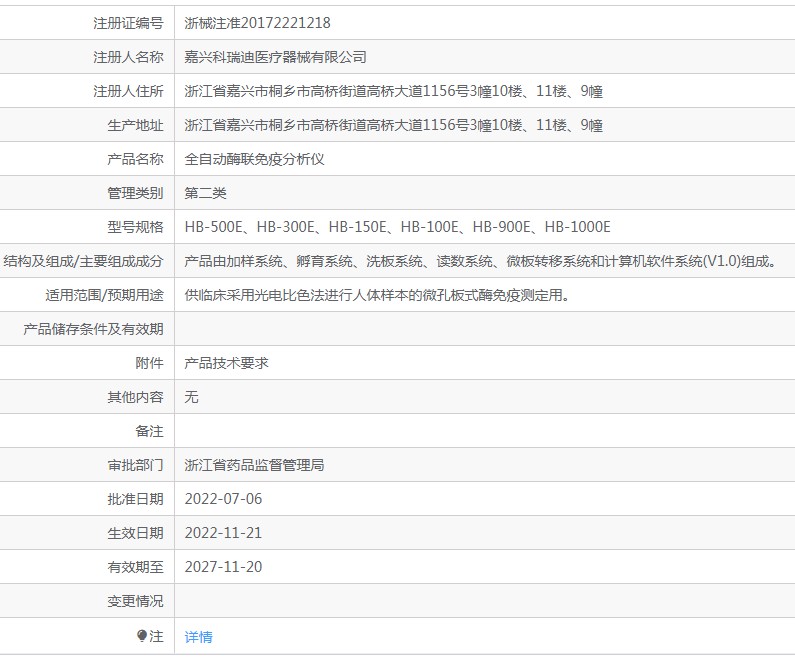Click the 其他内容 label
This screenshot has width=795, height=664.
click(x=135, y=397)
